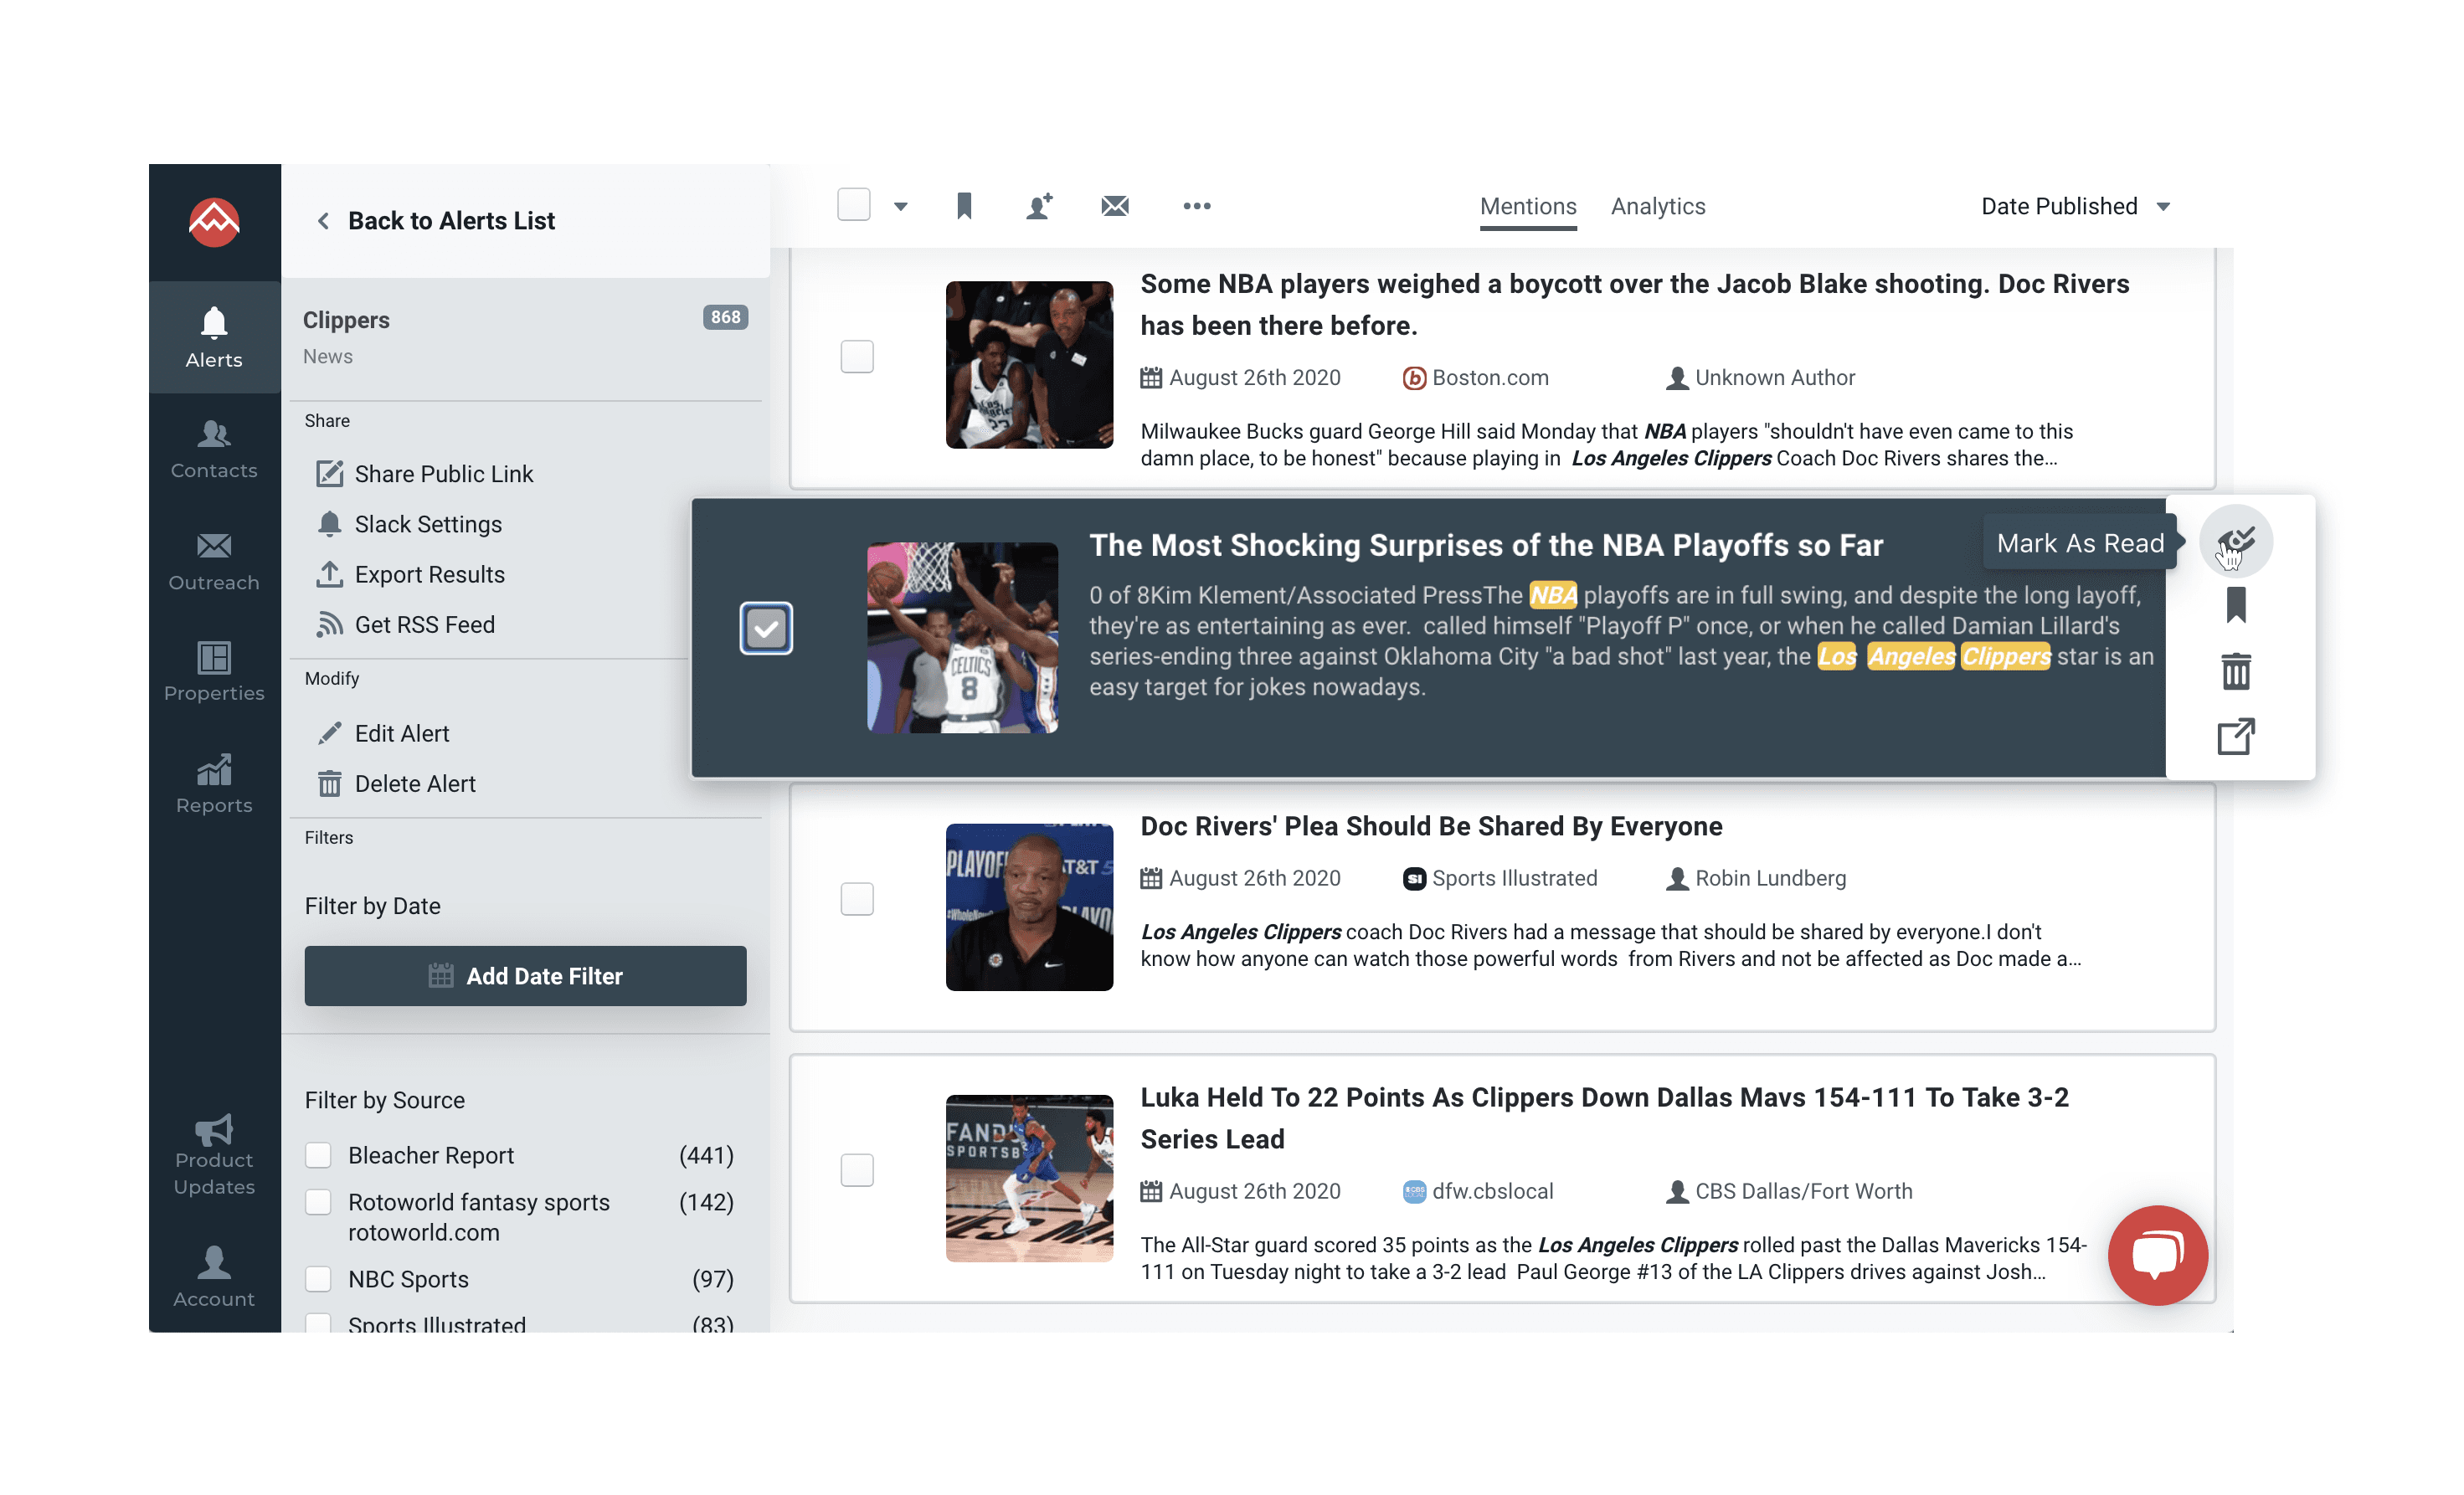Click the Add Date Filter button

click(525, 975)
